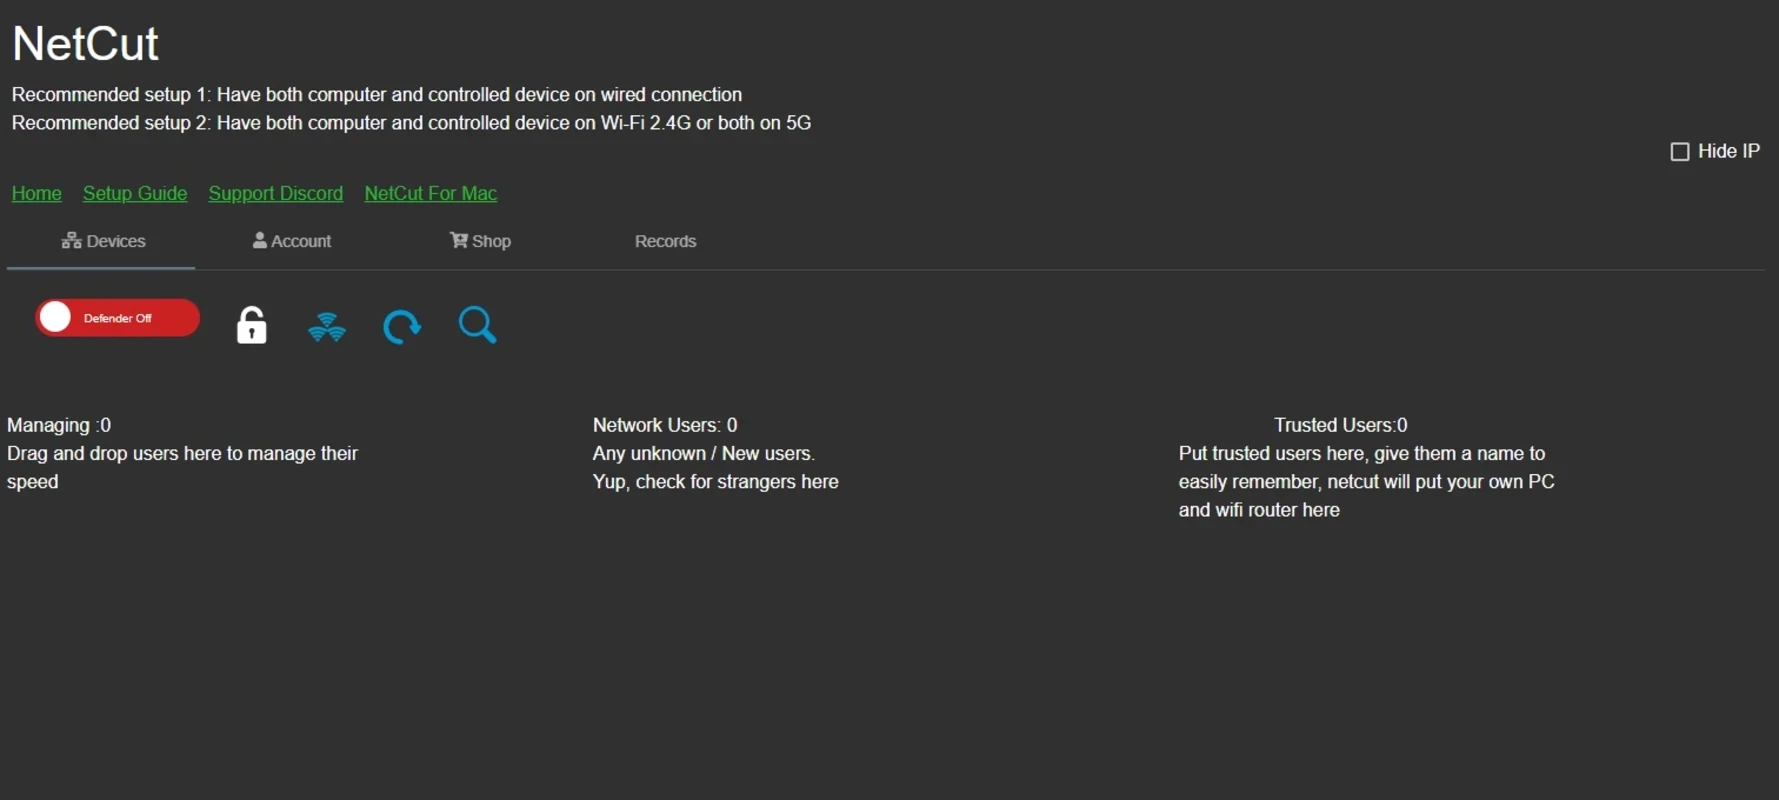Viewport: 1779px width, 800px height.
Task: Click the cart icon on the Shop tab
Action: [x=459, y=240]
